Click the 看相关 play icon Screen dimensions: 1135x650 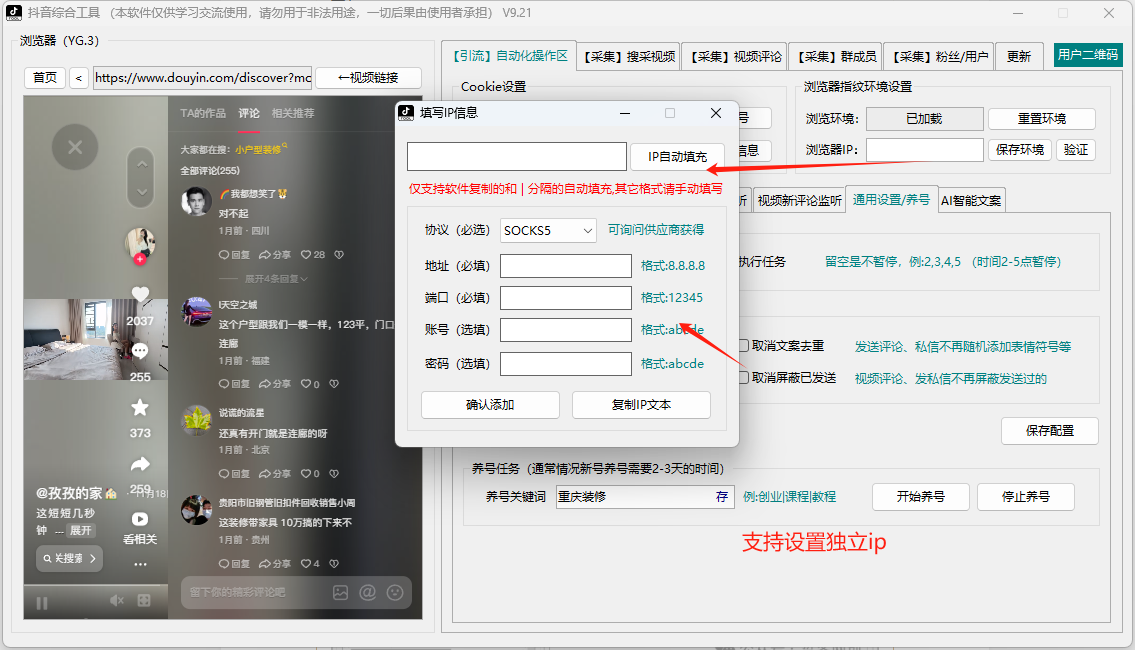coord(138,518)
